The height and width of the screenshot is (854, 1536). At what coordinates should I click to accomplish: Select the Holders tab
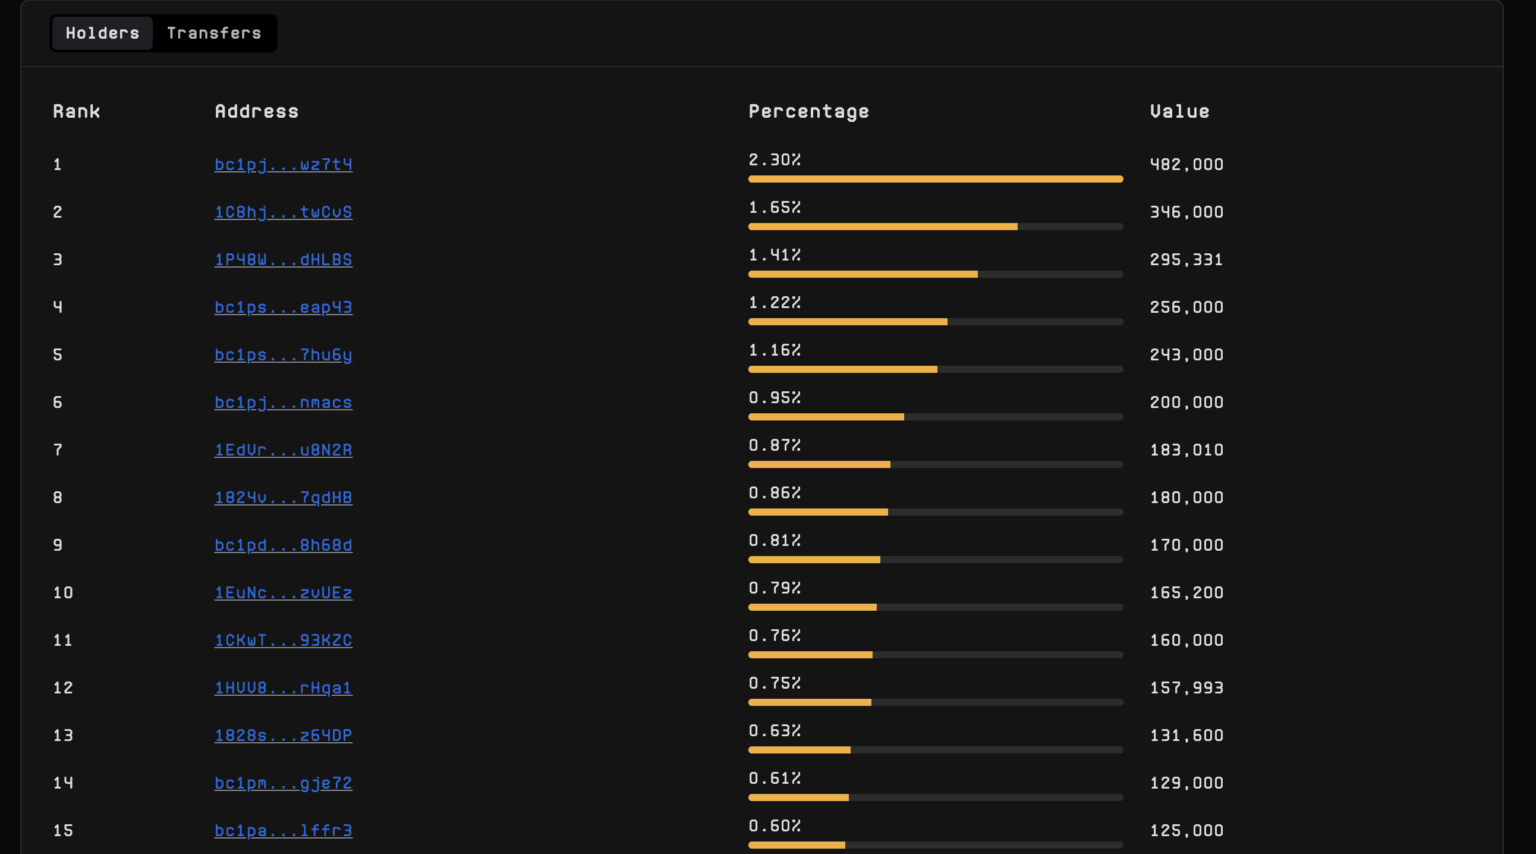click(103, 33)
